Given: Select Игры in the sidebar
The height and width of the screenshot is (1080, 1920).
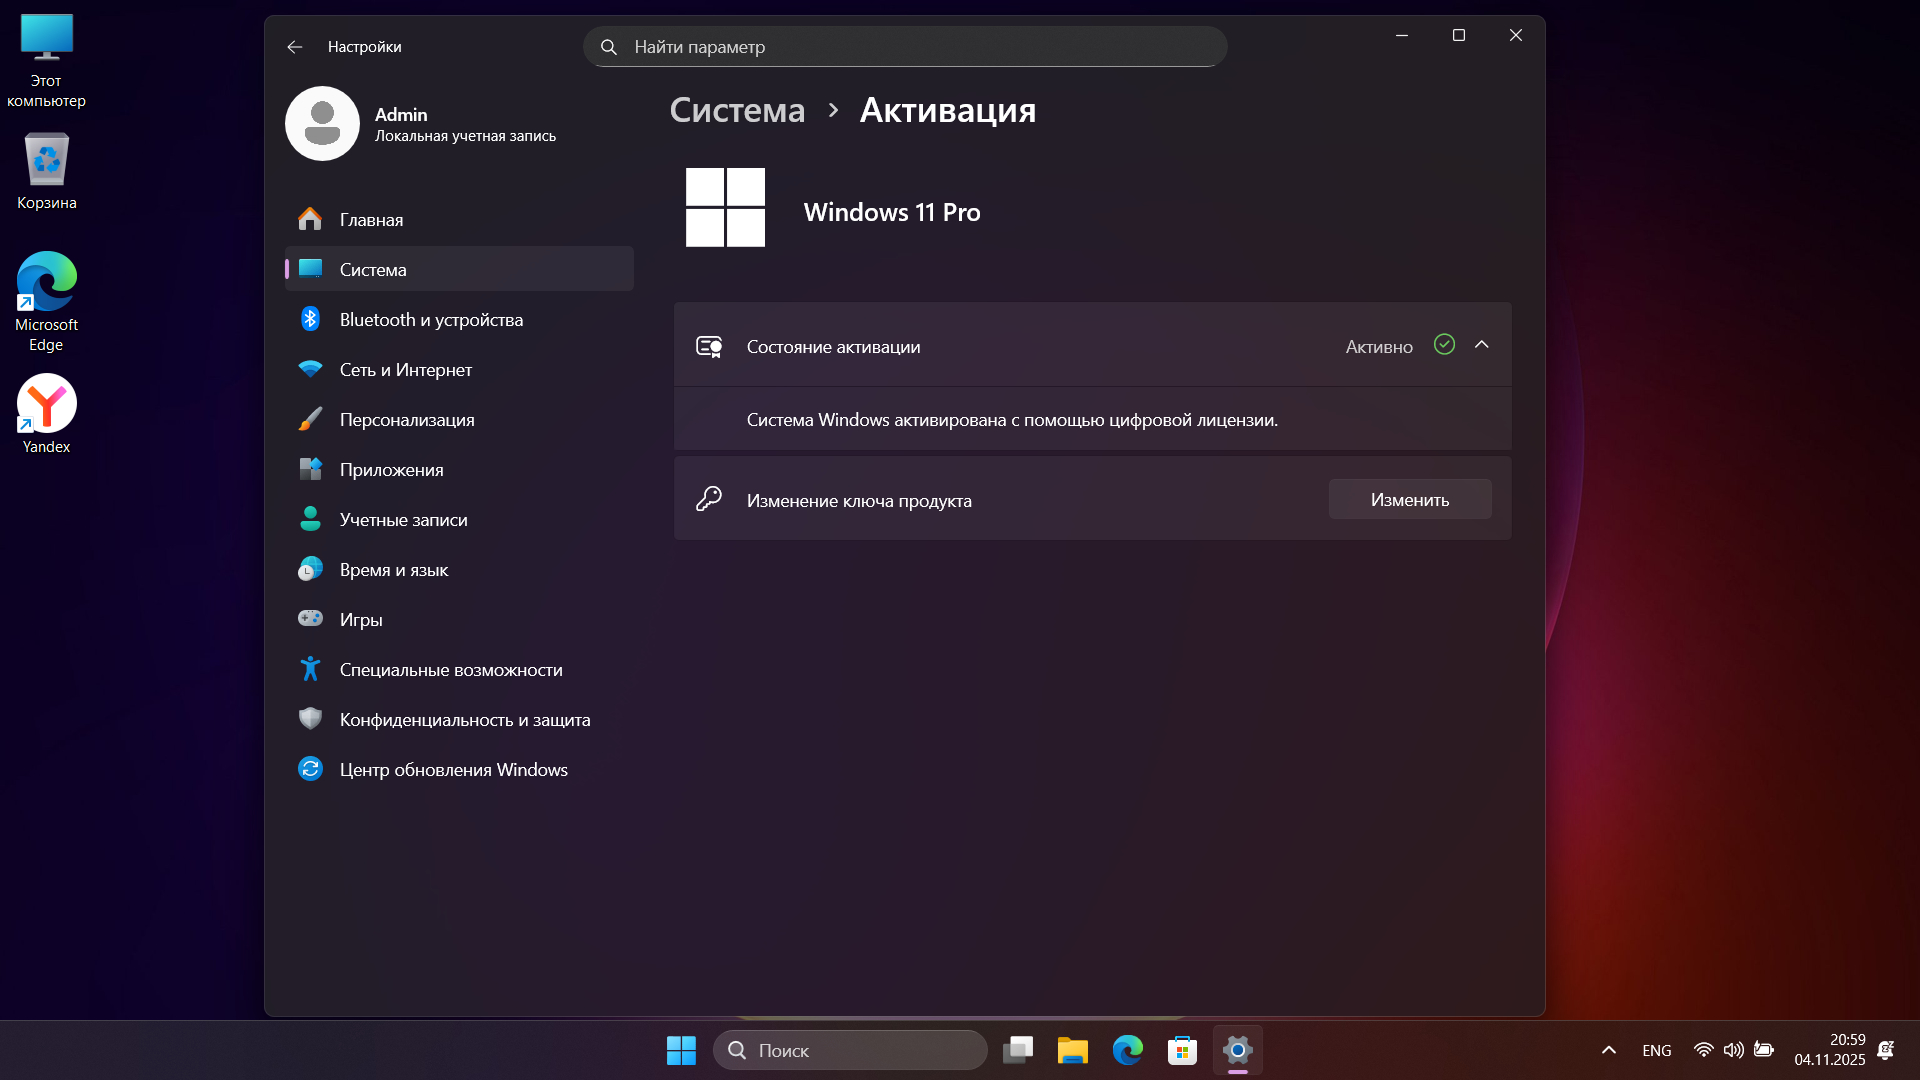Looking at the screenshot, I should pos(361,620).
